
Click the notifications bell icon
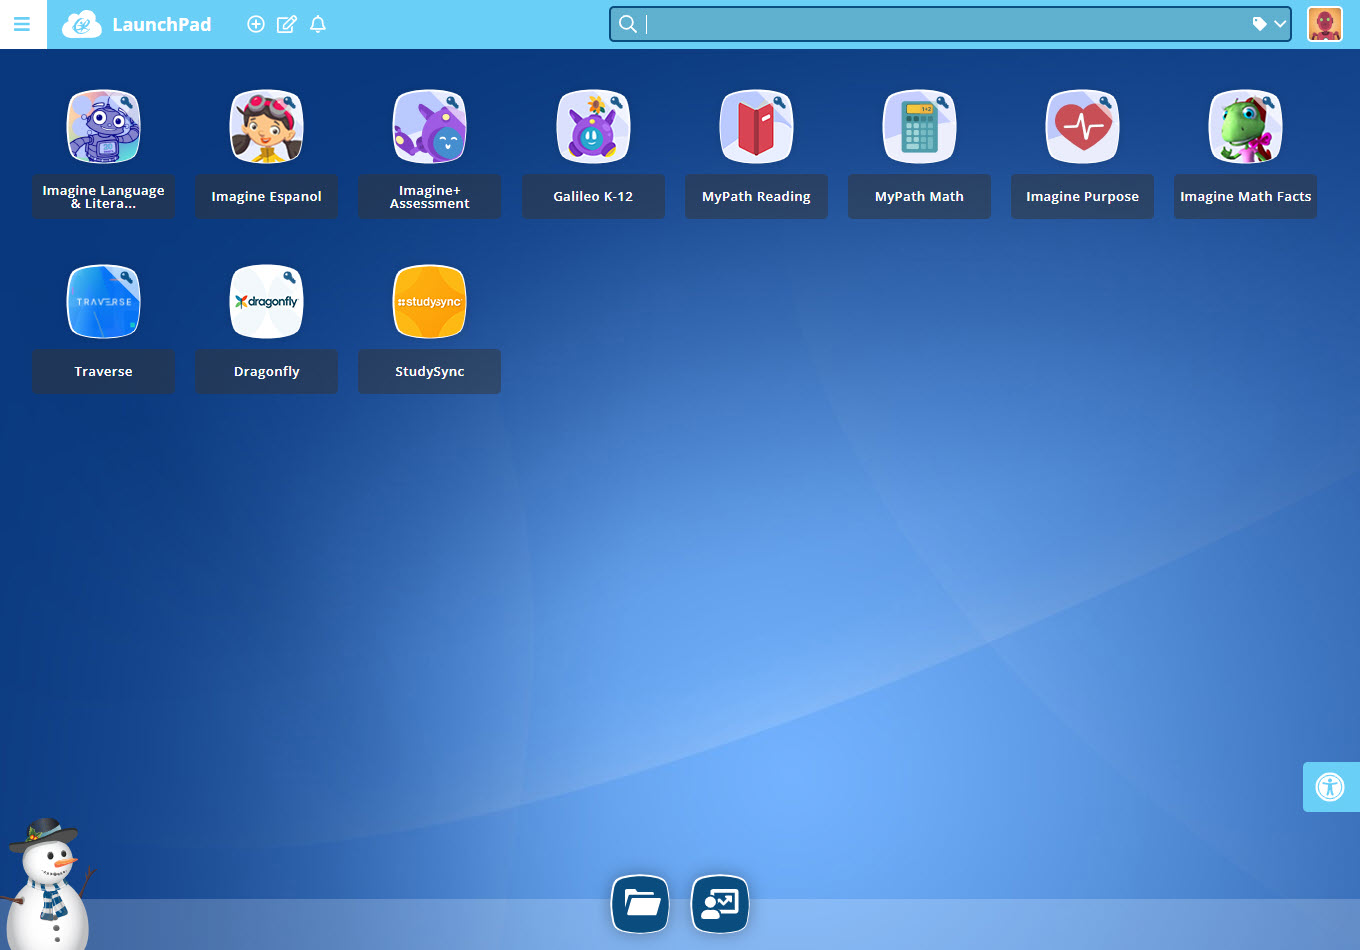click(317, 23)
